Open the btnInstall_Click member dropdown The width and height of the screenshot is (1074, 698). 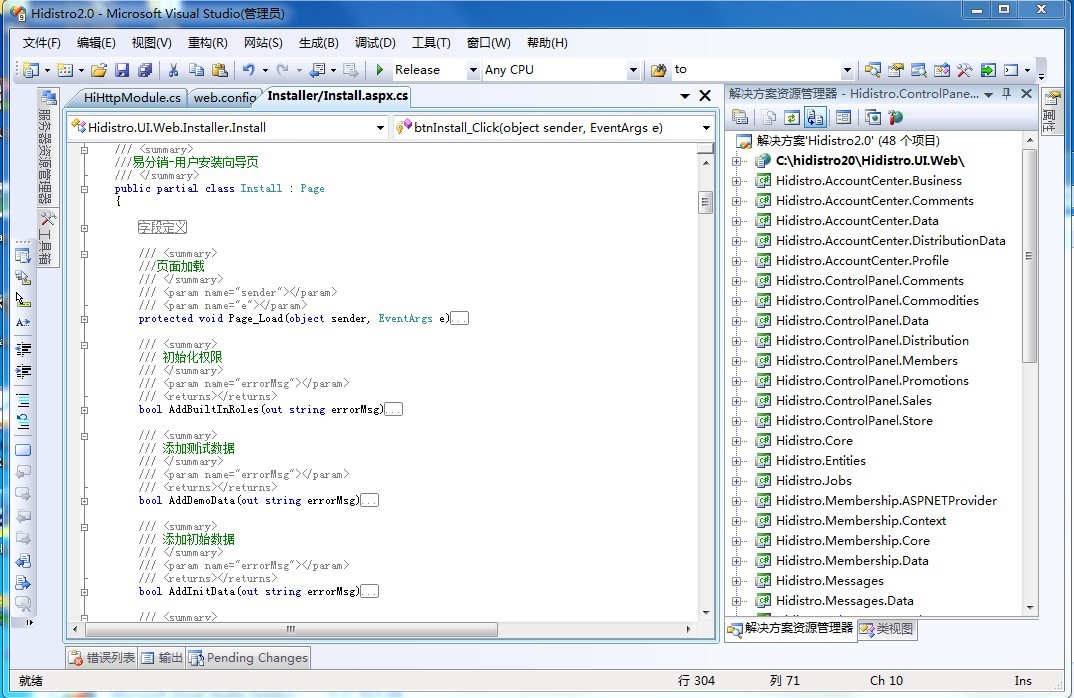click(706, 127)
